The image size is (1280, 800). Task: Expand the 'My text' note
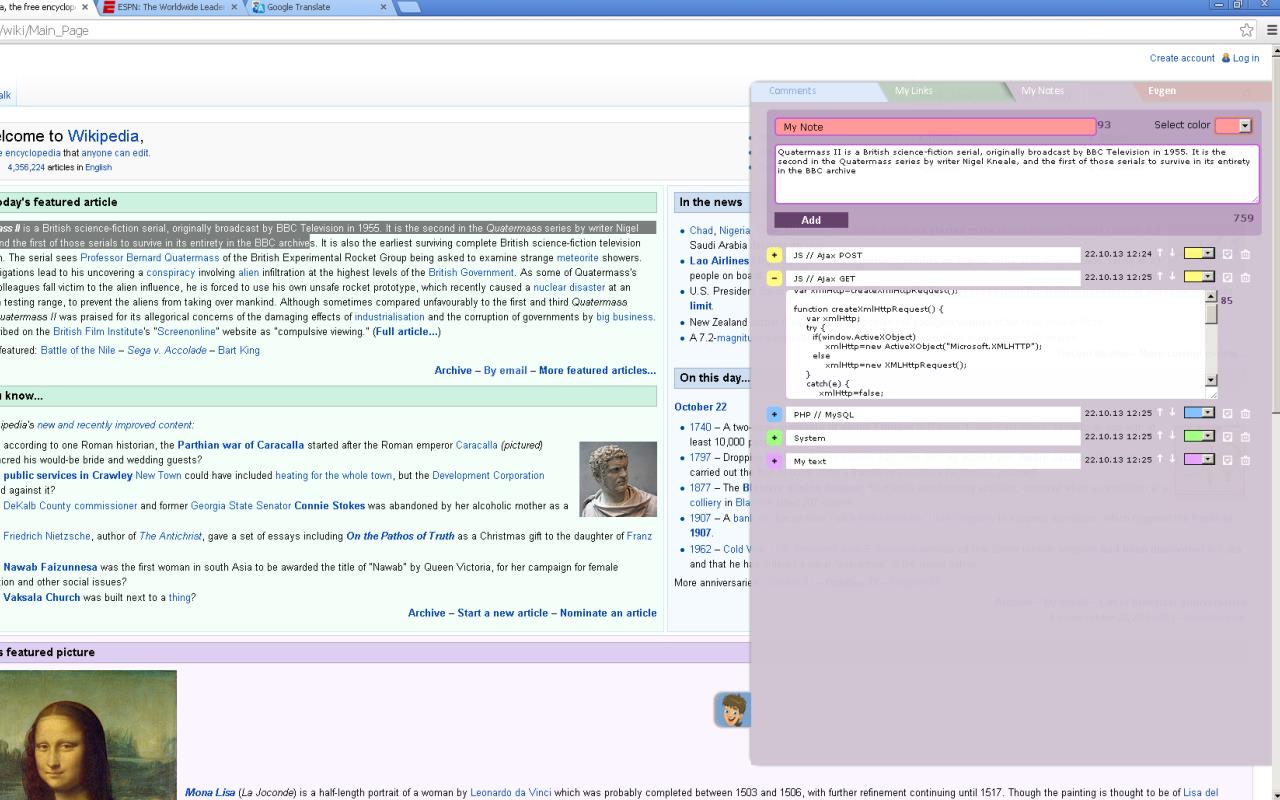(774, 461)
